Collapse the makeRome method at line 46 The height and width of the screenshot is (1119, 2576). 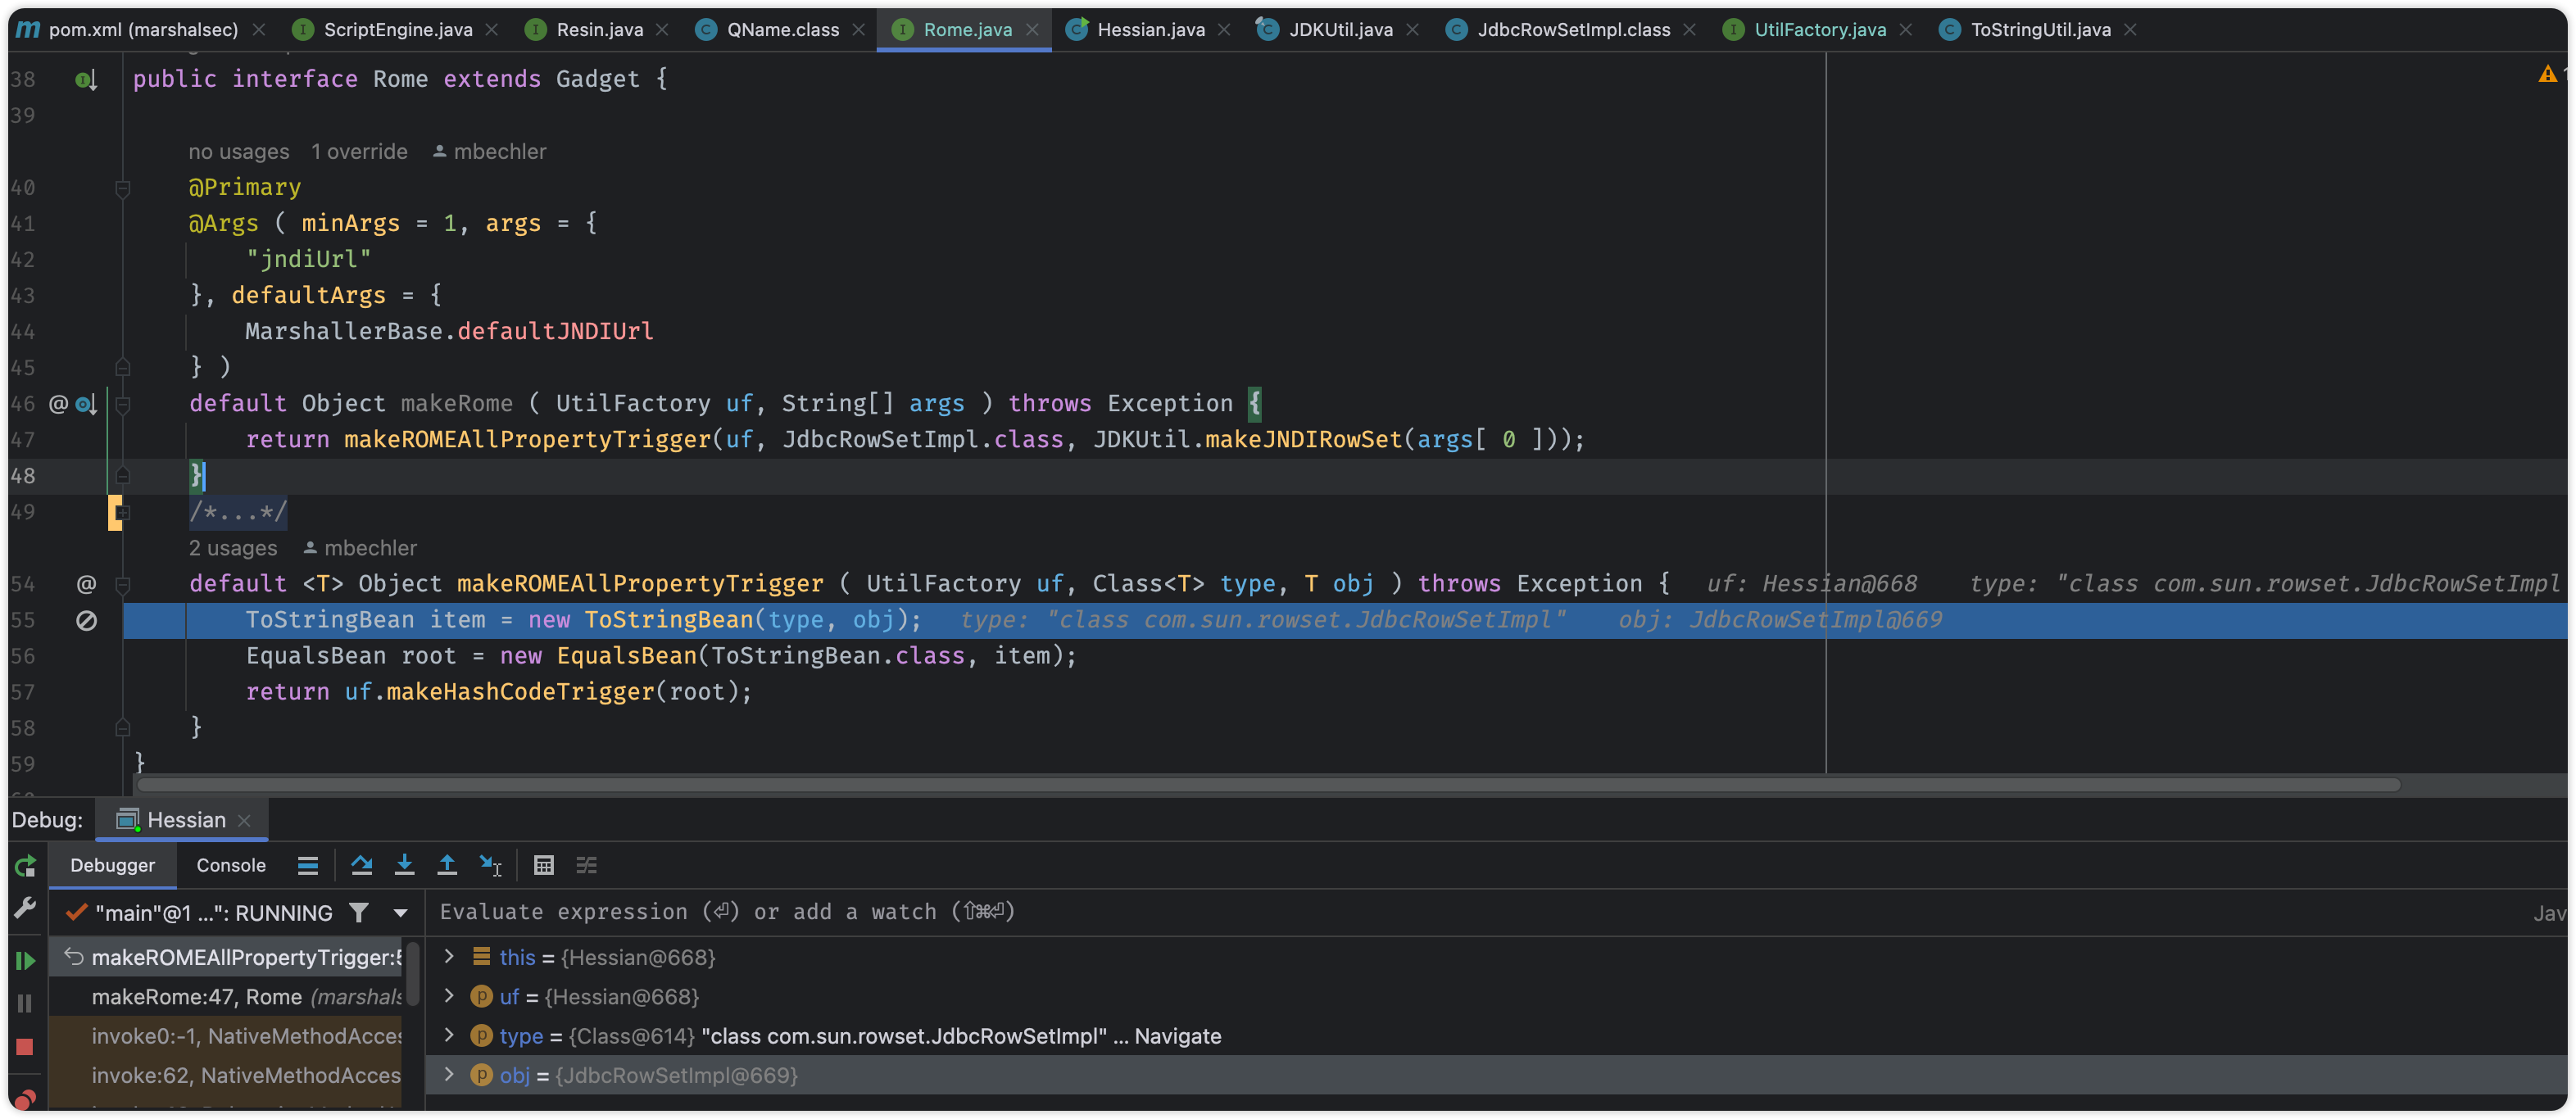coord(122,404)
